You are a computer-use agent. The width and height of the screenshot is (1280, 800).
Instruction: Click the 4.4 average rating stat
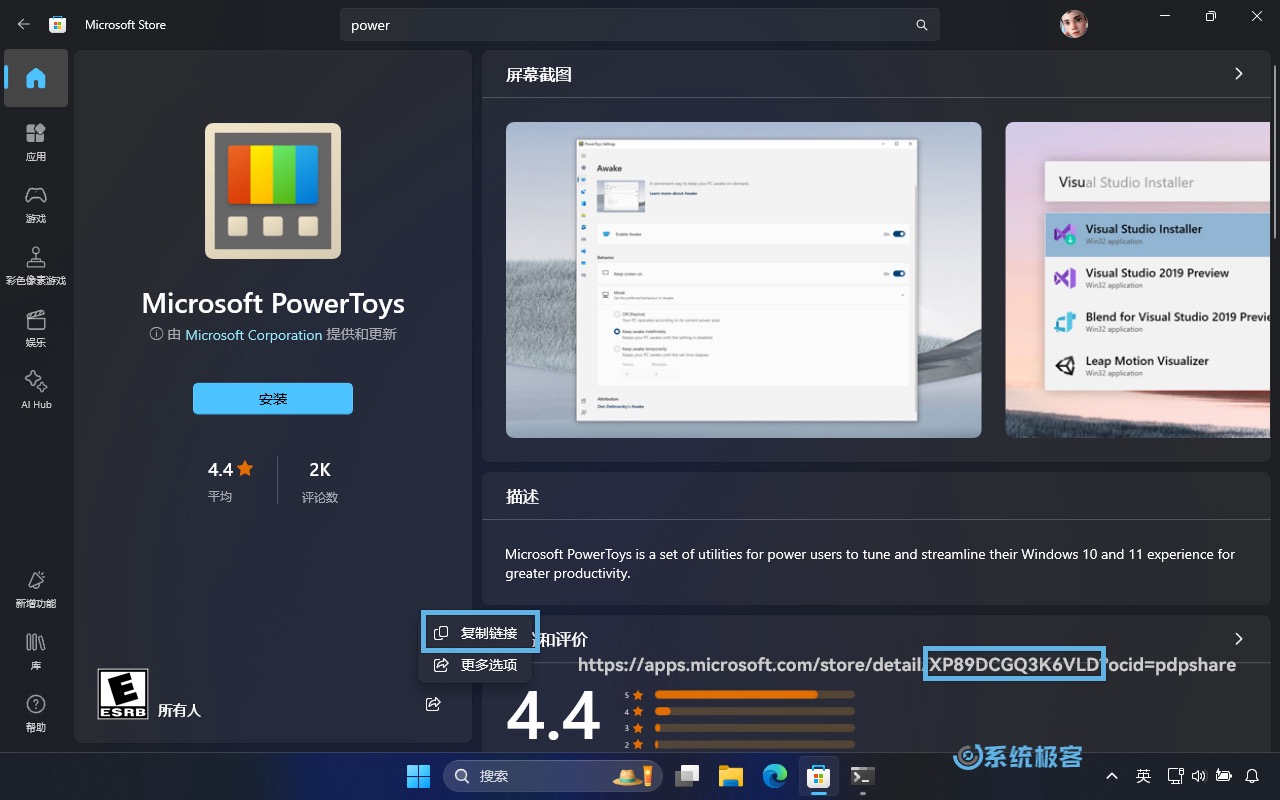tap(230, 480)
